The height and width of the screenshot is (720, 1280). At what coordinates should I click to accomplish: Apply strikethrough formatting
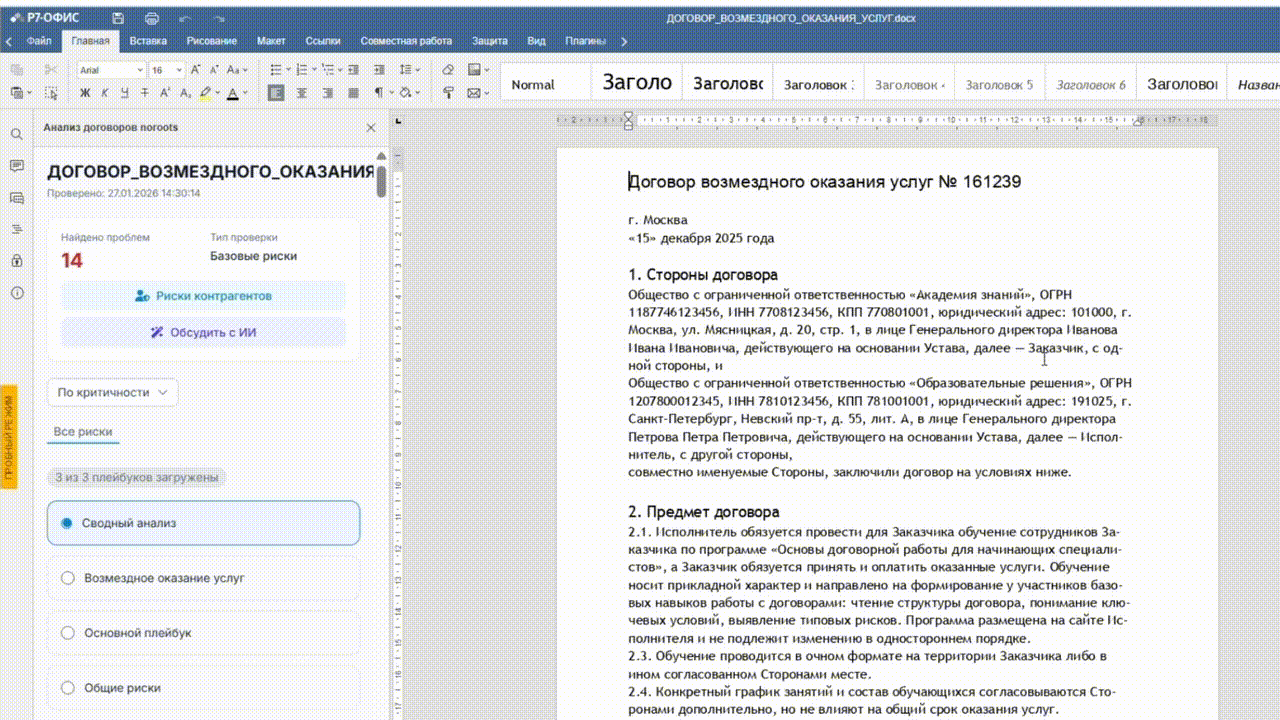pos(145,93)
